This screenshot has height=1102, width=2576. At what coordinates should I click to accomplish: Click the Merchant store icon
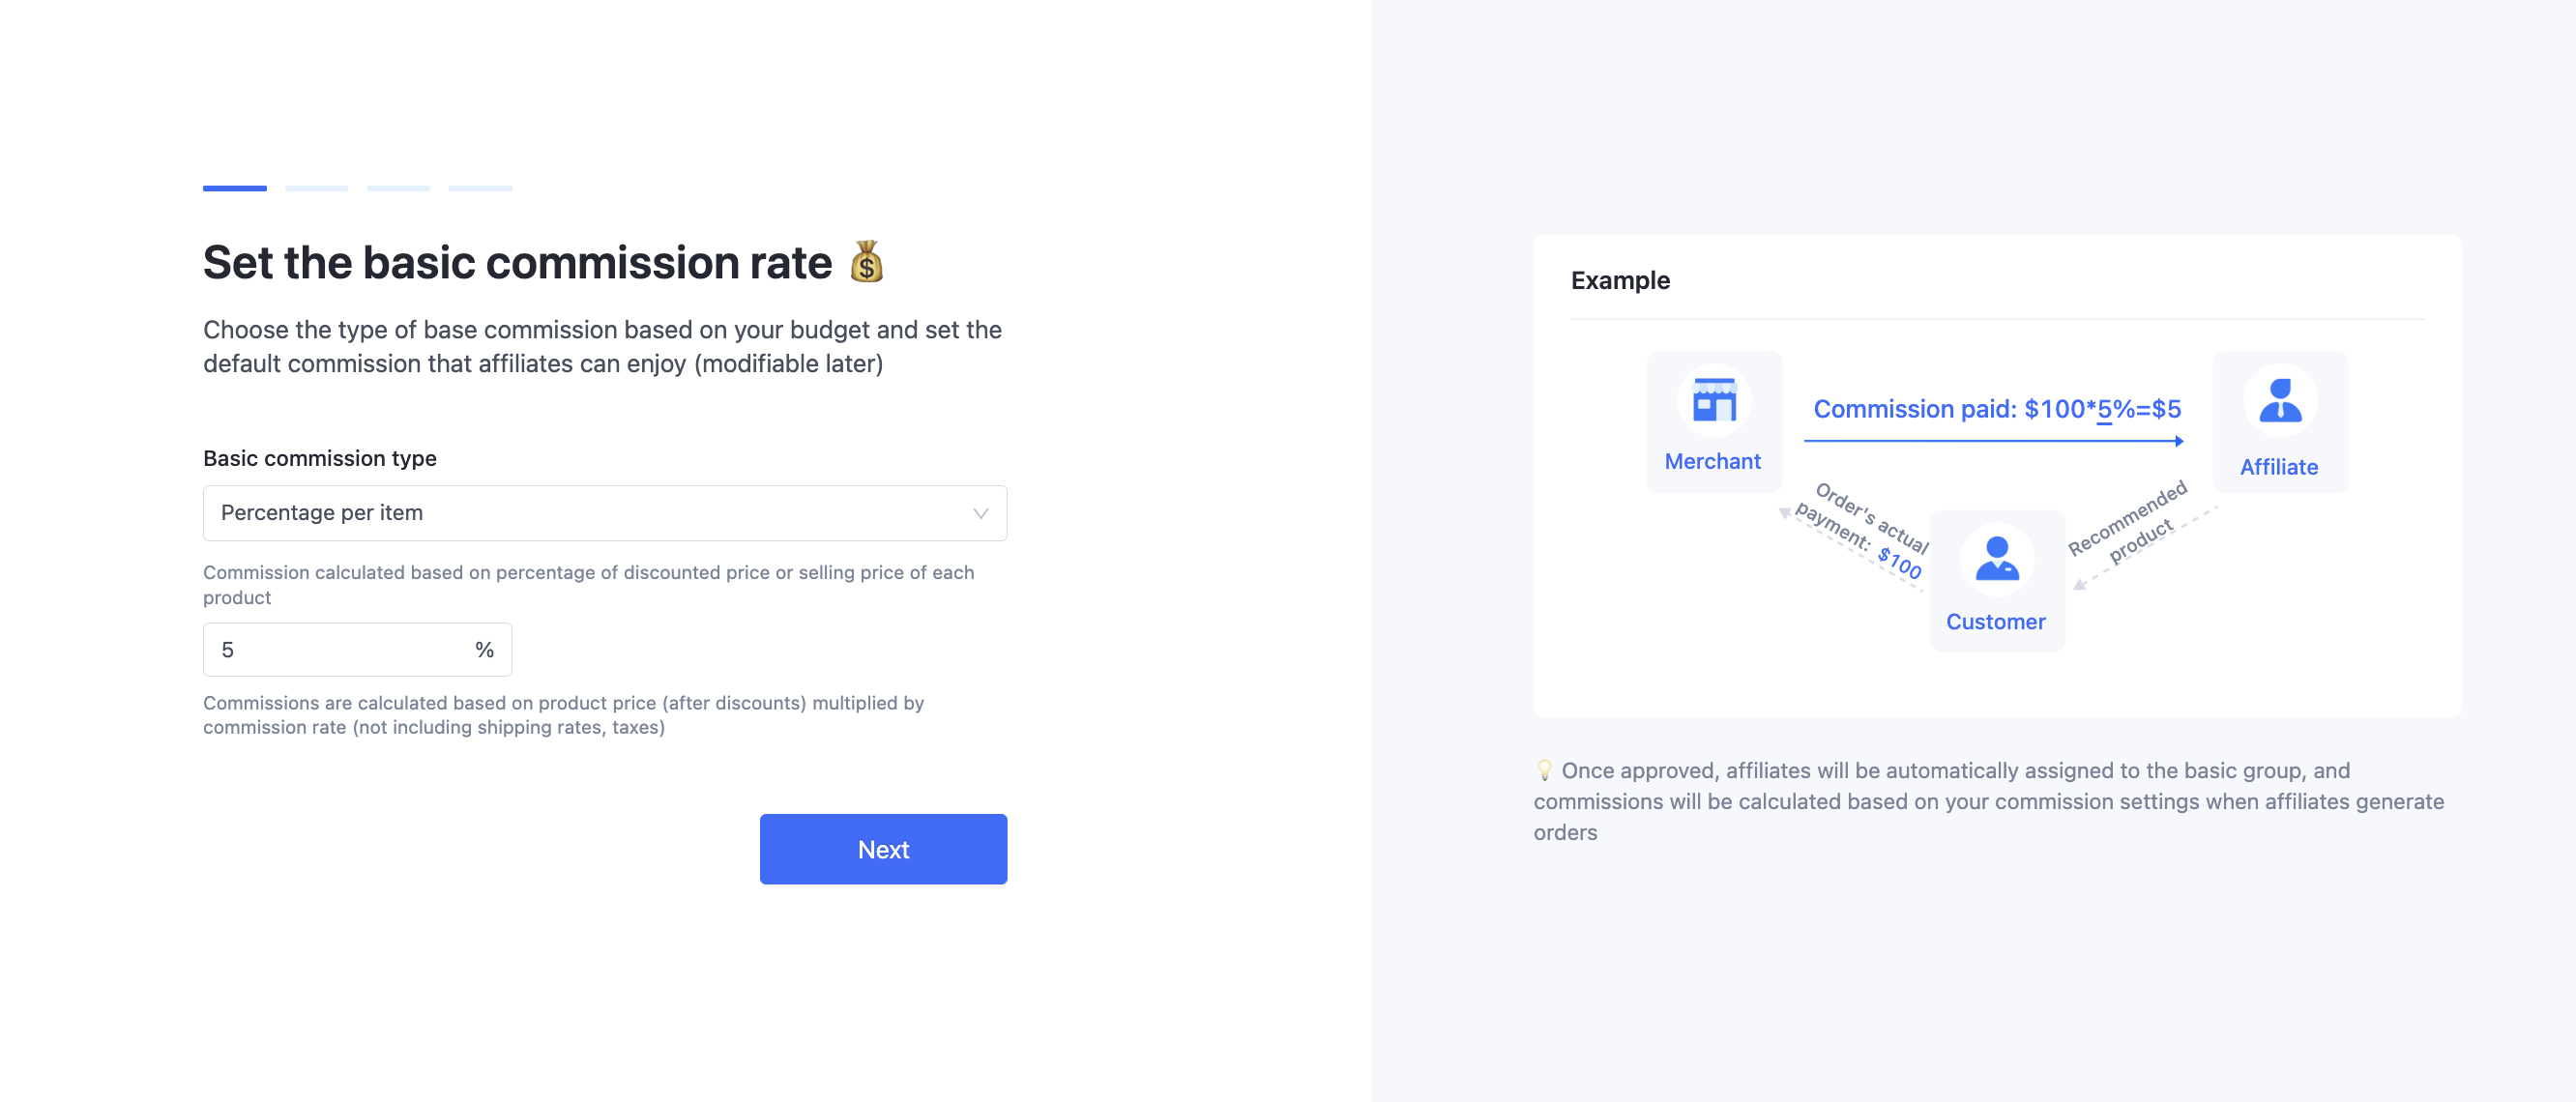click(1714, 401)
